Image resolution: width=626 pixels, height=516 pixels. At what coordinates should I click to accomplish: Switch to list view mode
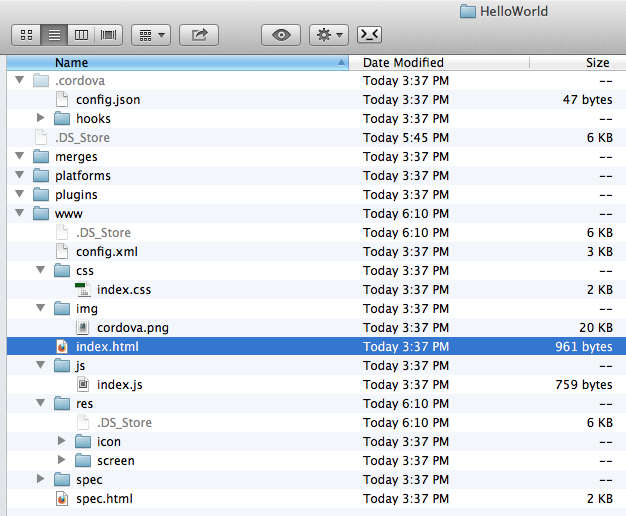53,35
